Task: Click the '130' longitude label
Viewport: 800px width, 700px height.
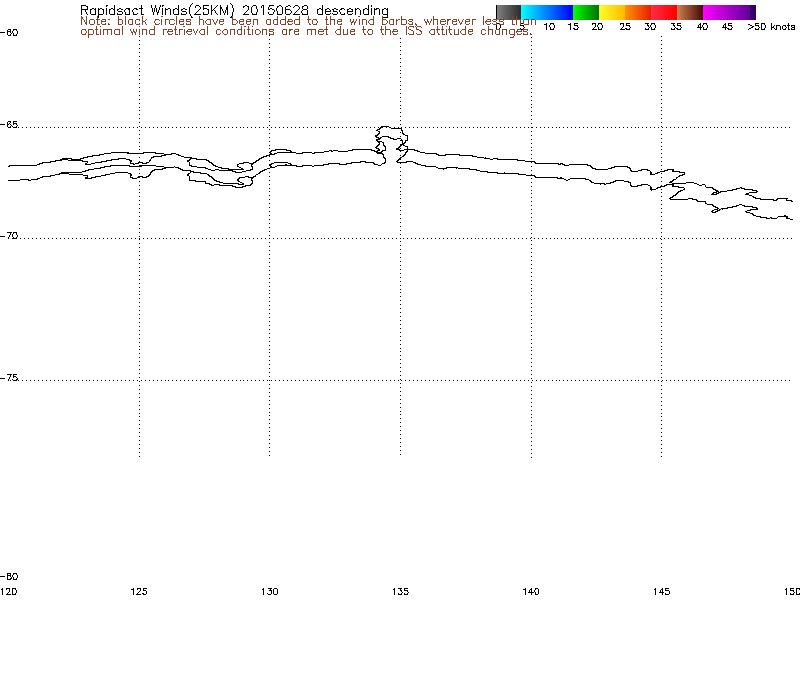Action: point(269,591)
